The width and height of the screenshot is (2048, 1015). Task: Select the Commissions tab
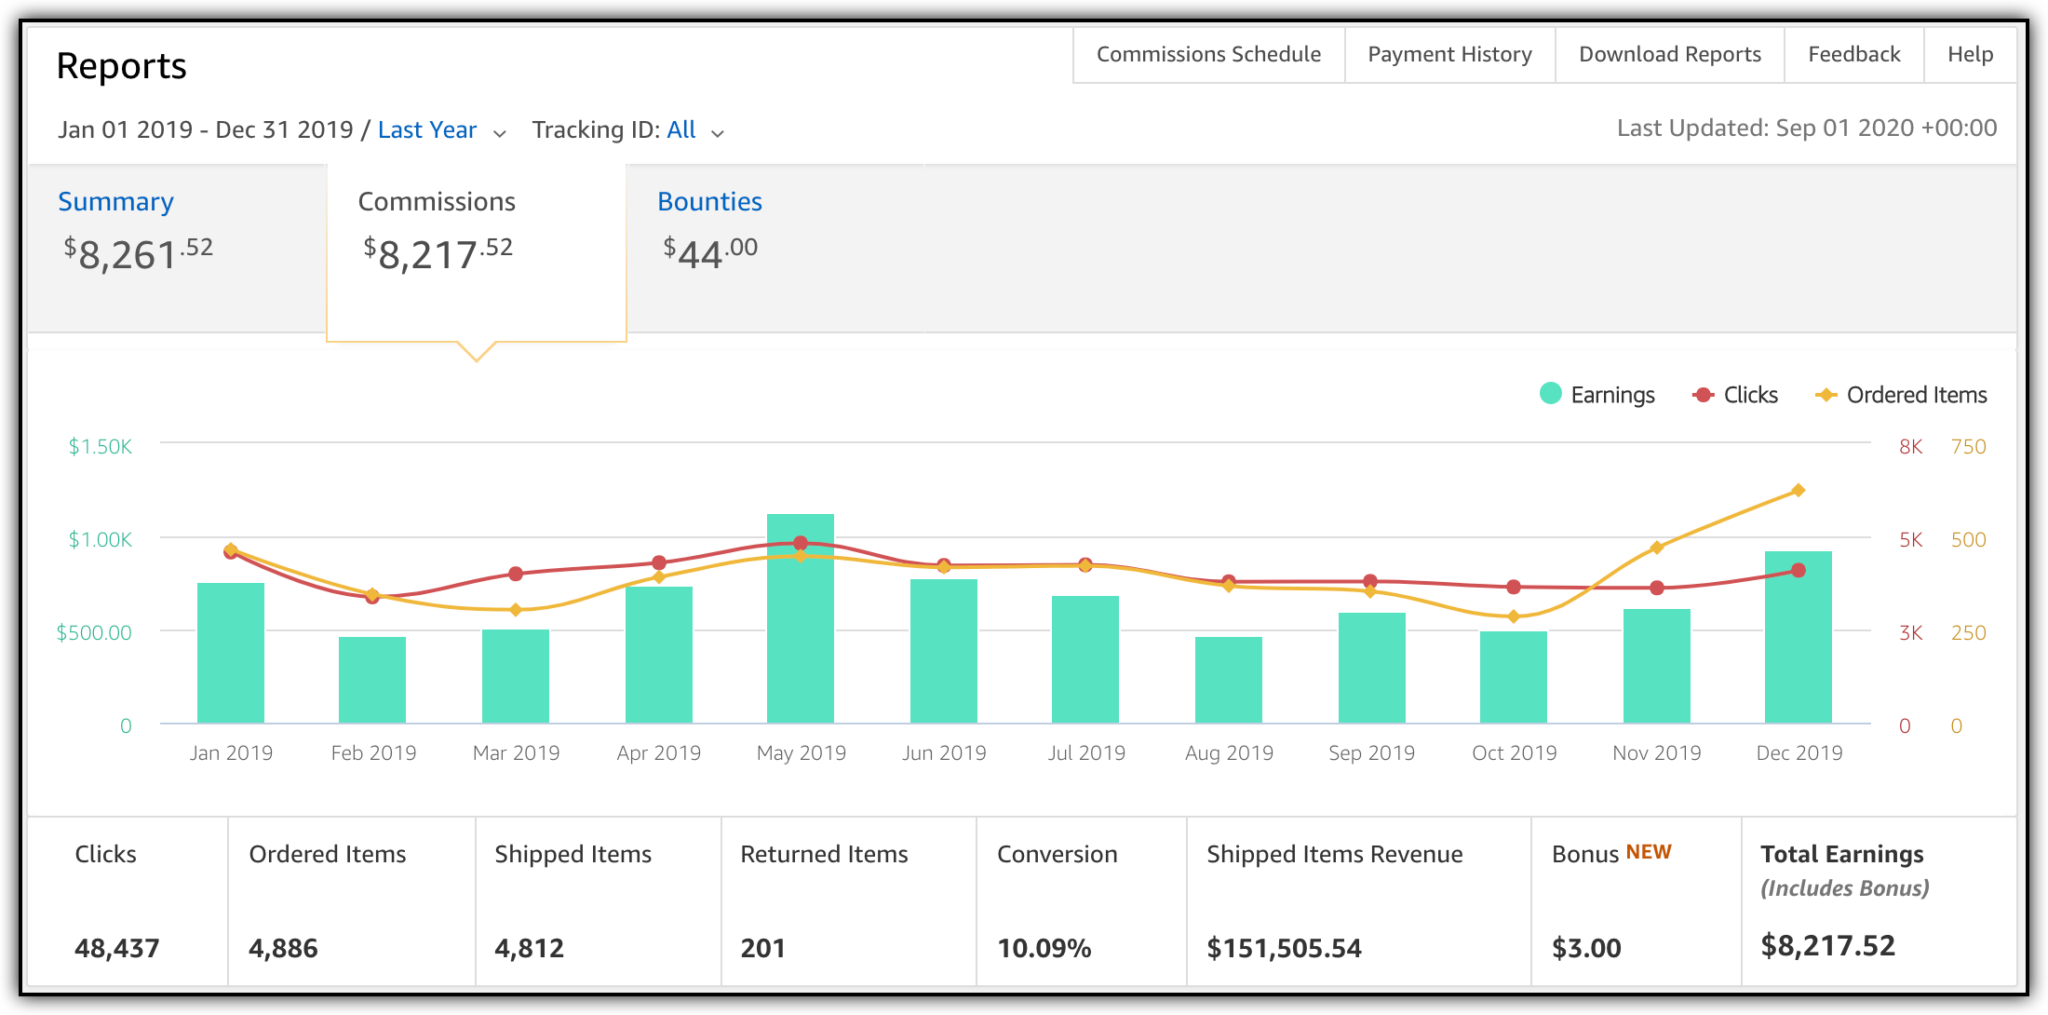click(437, 201)
